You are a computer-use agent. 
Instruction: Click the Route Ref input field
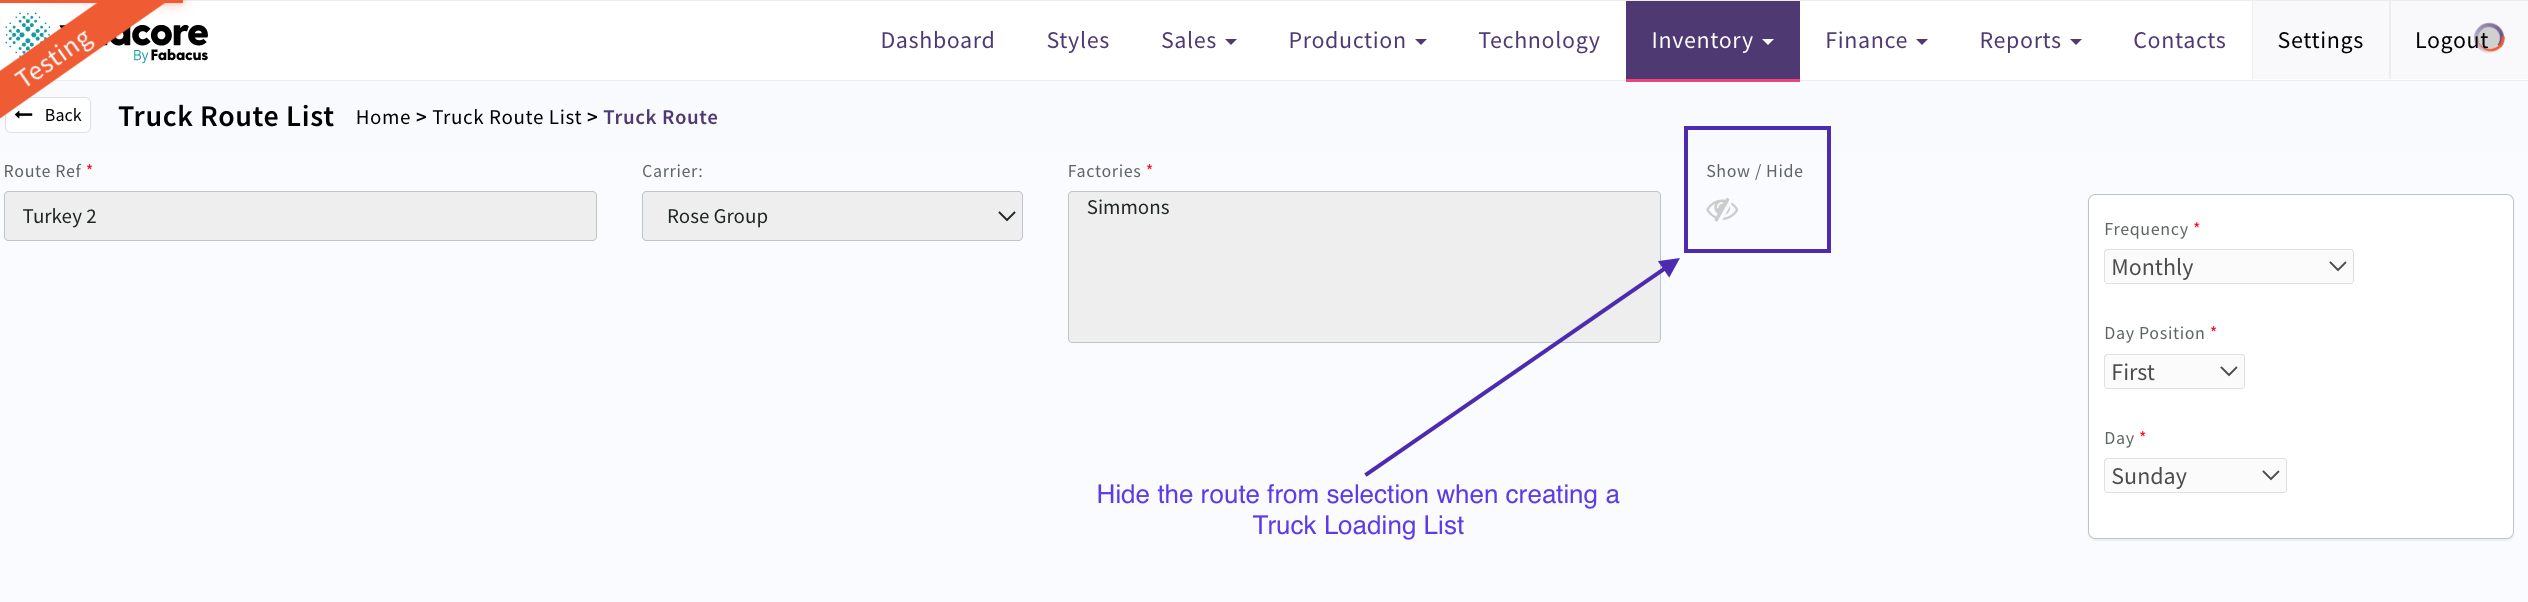click(300, 216)
